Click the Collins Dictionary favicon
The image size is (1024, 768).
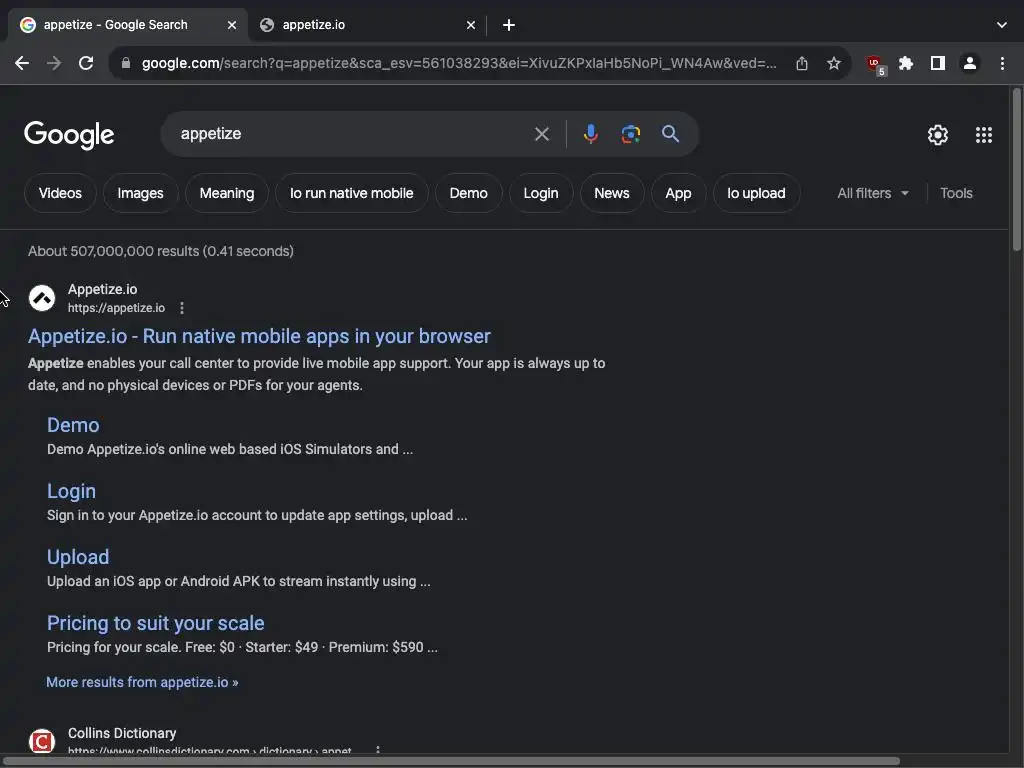42,742
